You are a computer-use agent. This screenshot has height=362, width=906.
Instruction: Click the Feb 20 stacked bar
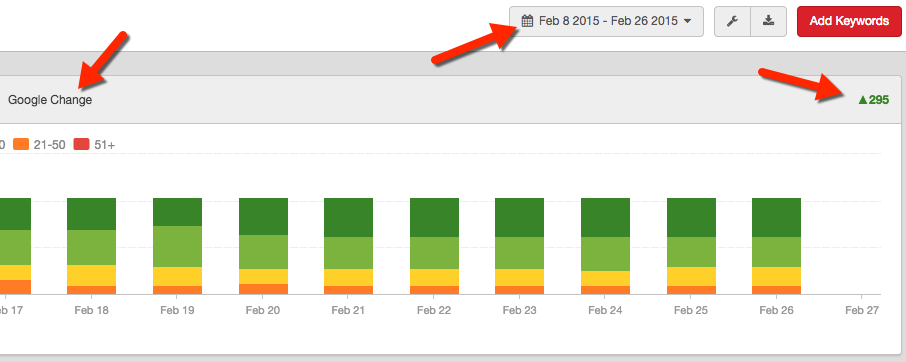[263, 246]
